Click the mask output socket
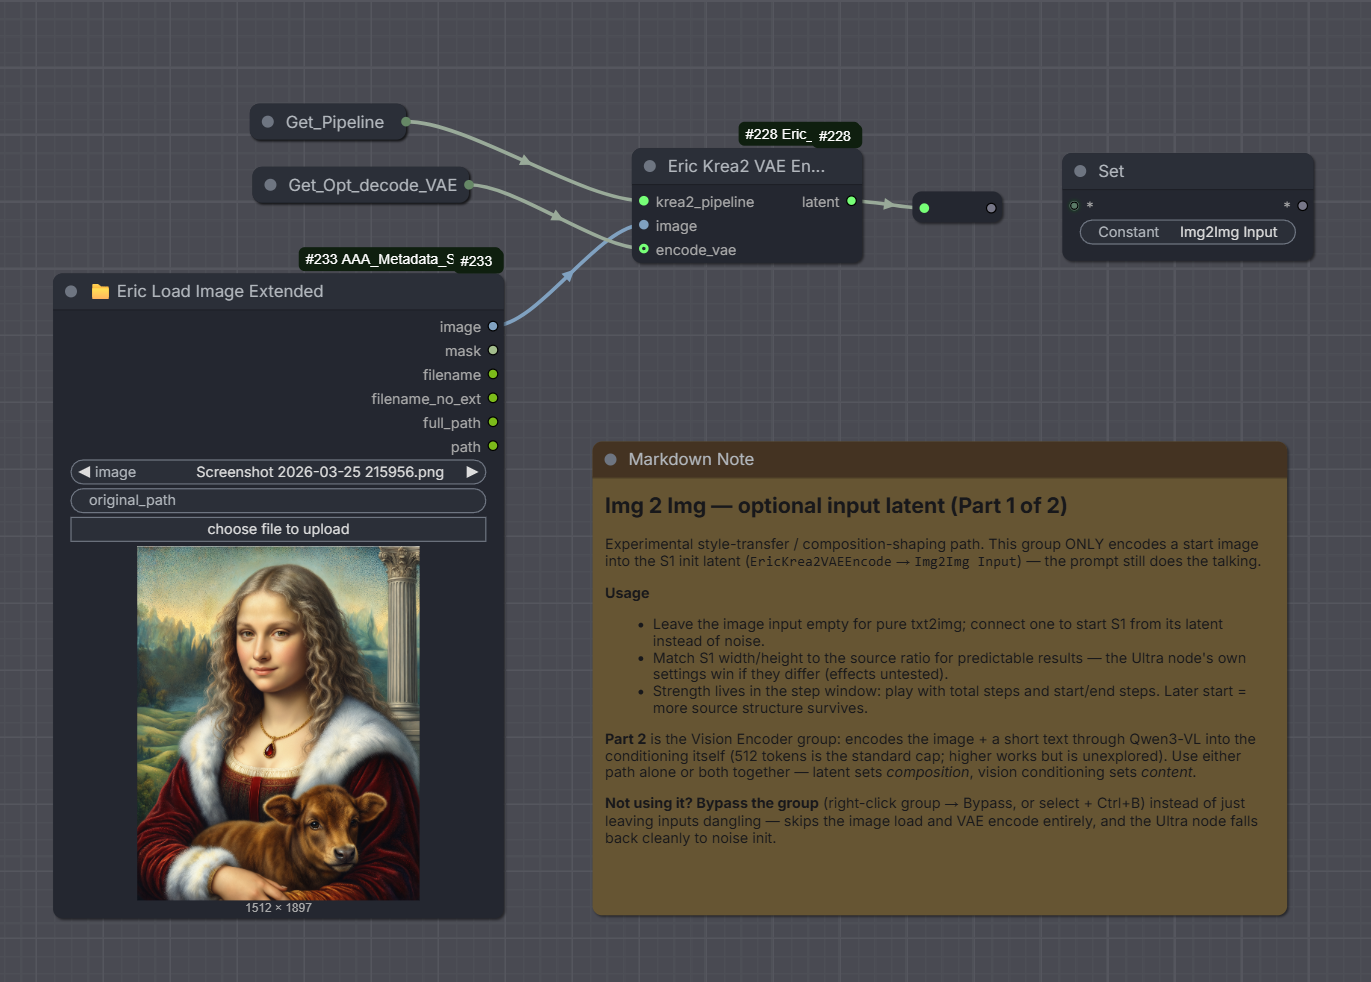The height and width of the screenshot is (982, 1371). [x=493, y=350]
